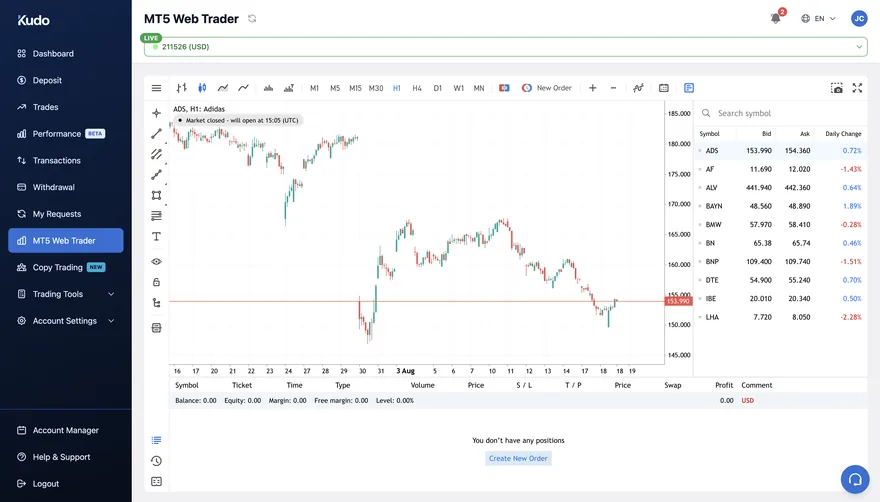Lock chart objects with padlock icon
Viewport: 880px width, 502px height.
coord(157,282)
